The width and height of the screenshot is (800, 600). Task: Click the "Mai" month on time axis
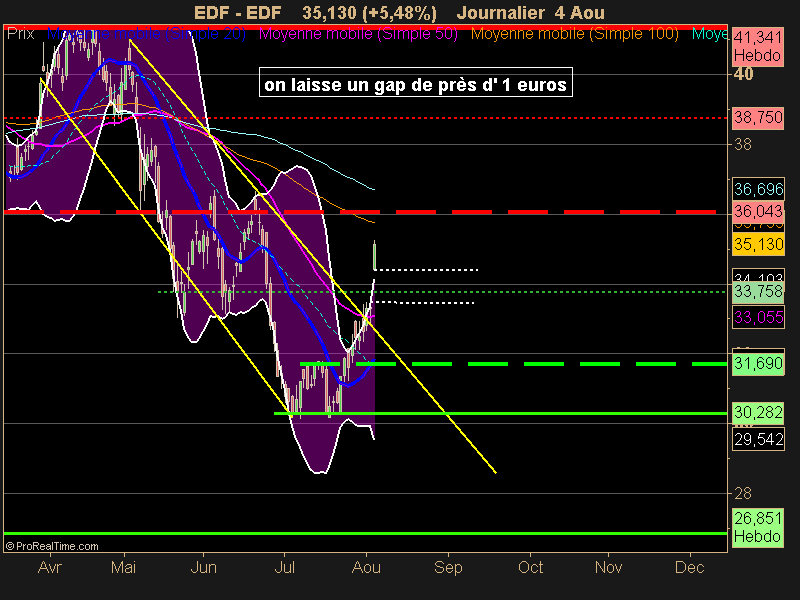pyautogui.click(x=123, y=567)
